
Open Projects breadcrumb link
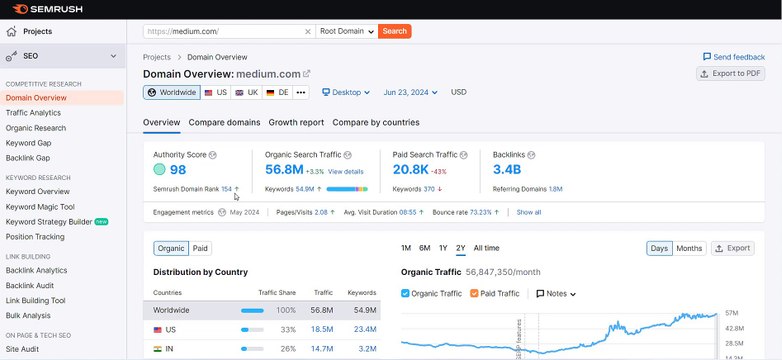tap(157, 57)
